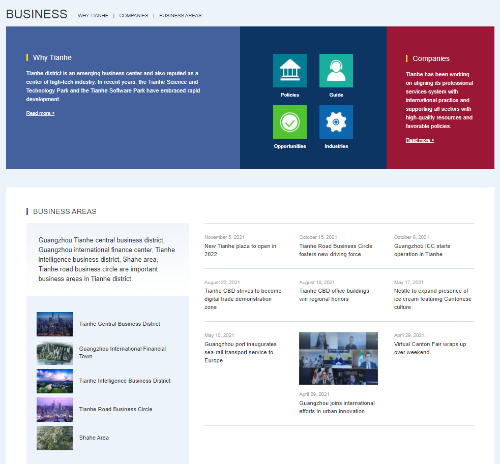Click the green Opportunities checkmark icon
Viewport: 500px width, 464px height.
(290, 122)
